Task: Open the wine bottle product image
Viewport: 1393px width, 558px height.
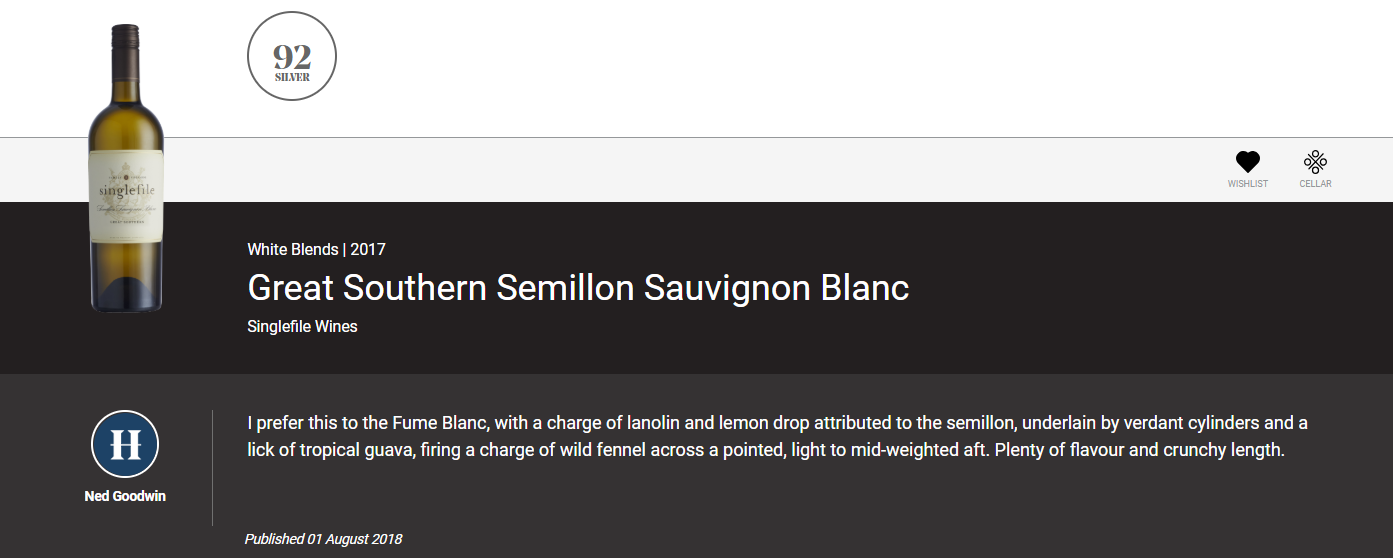Action: pos(125,168)
